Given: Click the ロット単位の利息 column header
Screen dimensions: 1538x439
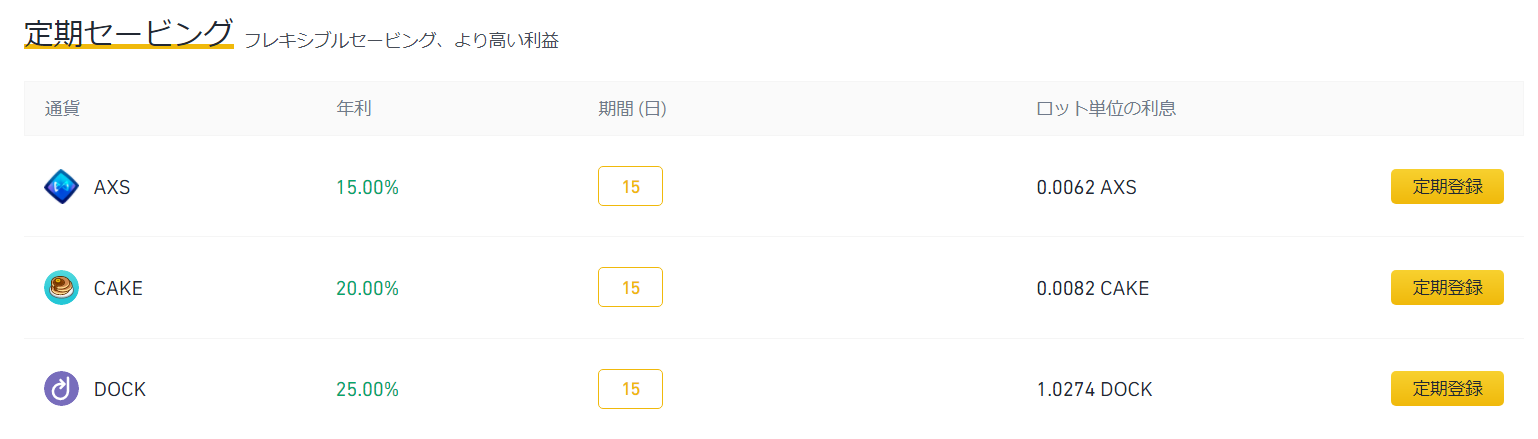Looking at the screenshot, I should [x=1106, y=108].
